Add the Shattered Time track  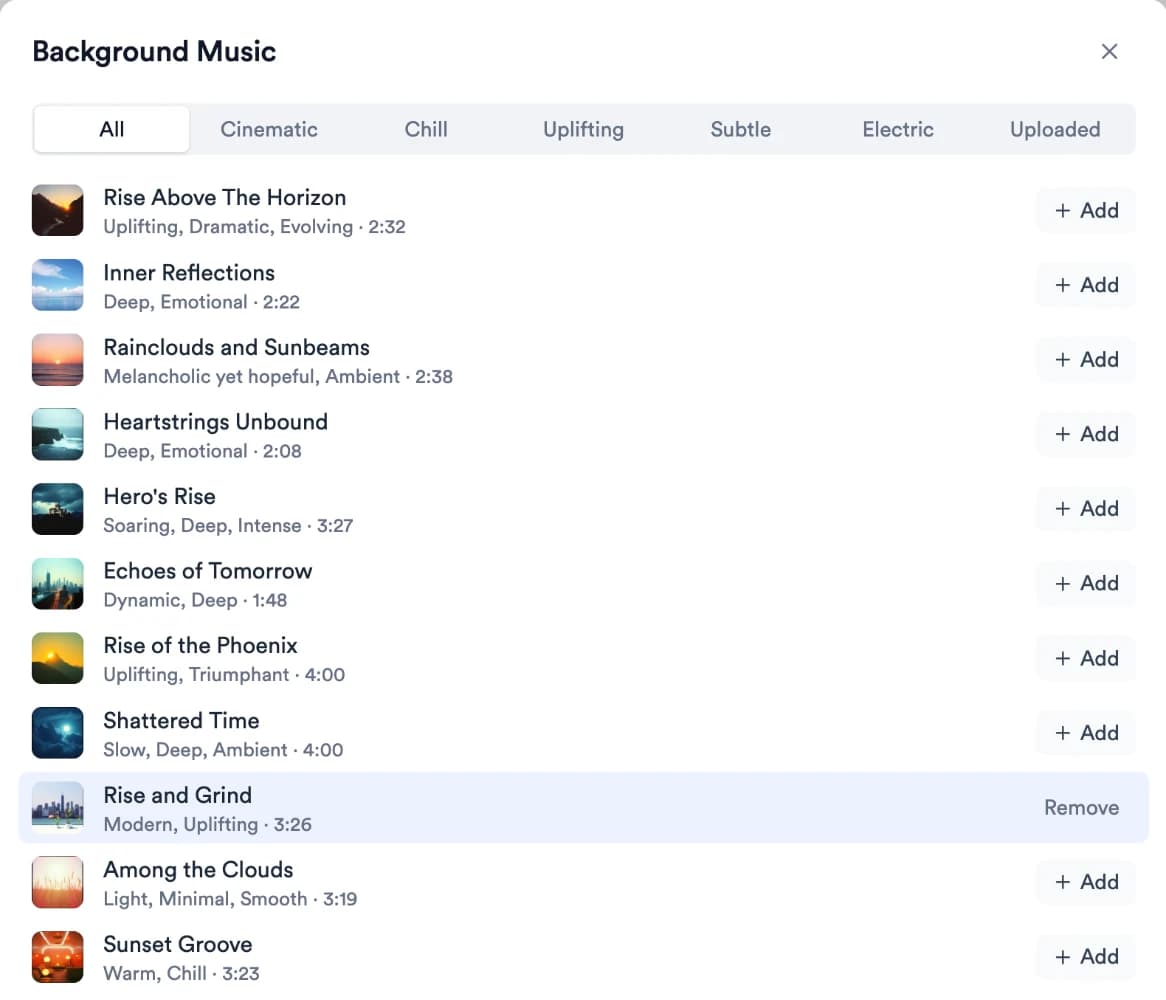point(1086,732)
